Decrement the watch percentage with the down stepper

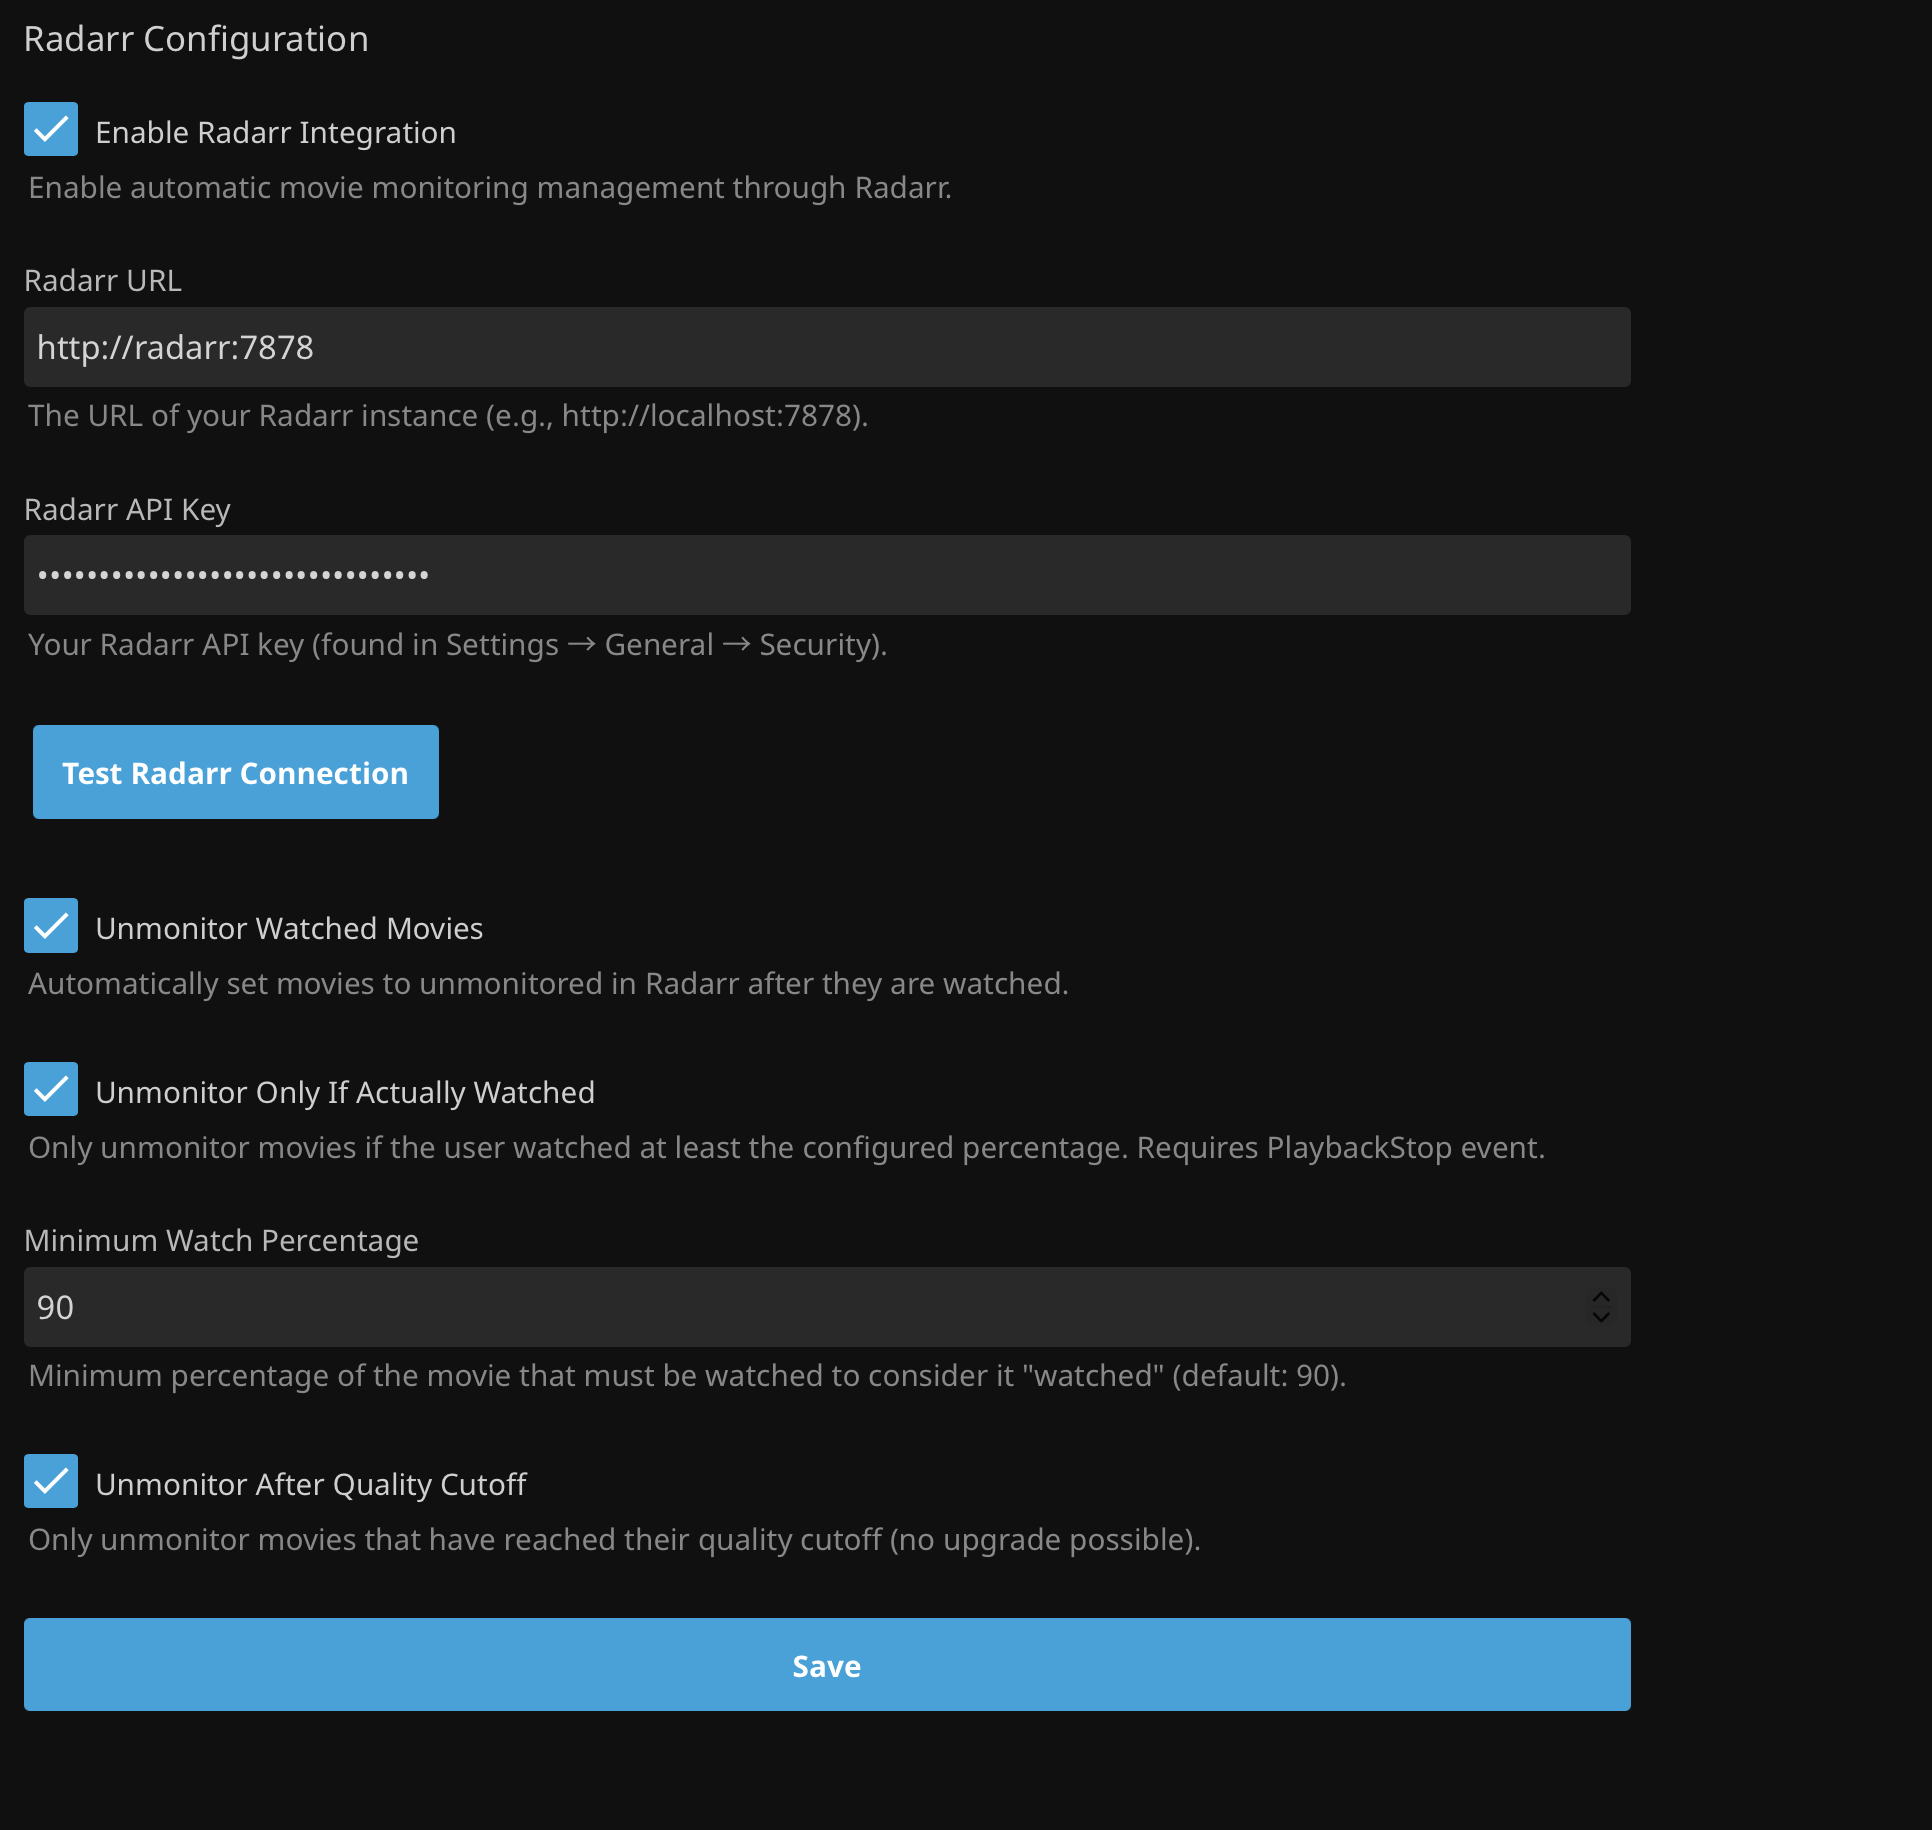coord(1599,1317)
